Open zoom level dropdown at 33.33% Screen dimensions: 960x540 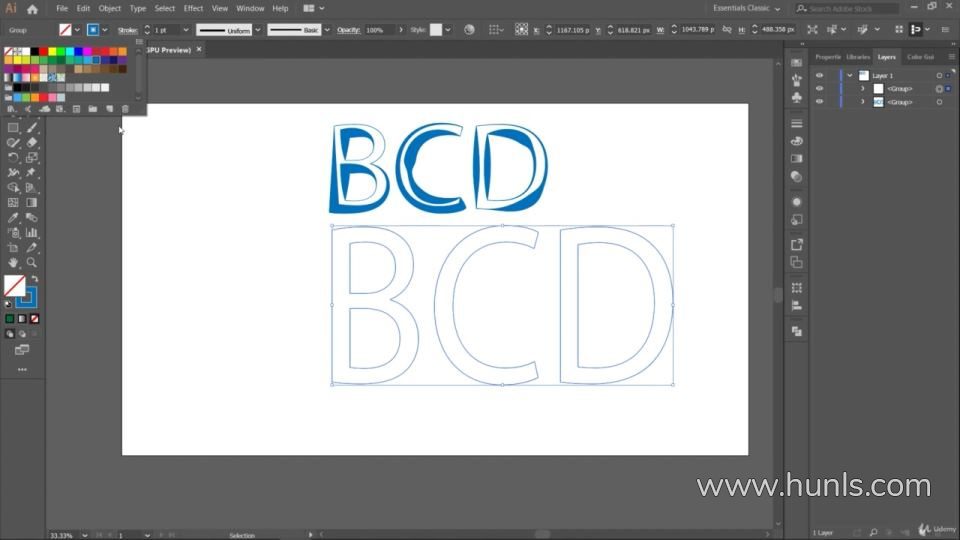[x=84, y=536]
